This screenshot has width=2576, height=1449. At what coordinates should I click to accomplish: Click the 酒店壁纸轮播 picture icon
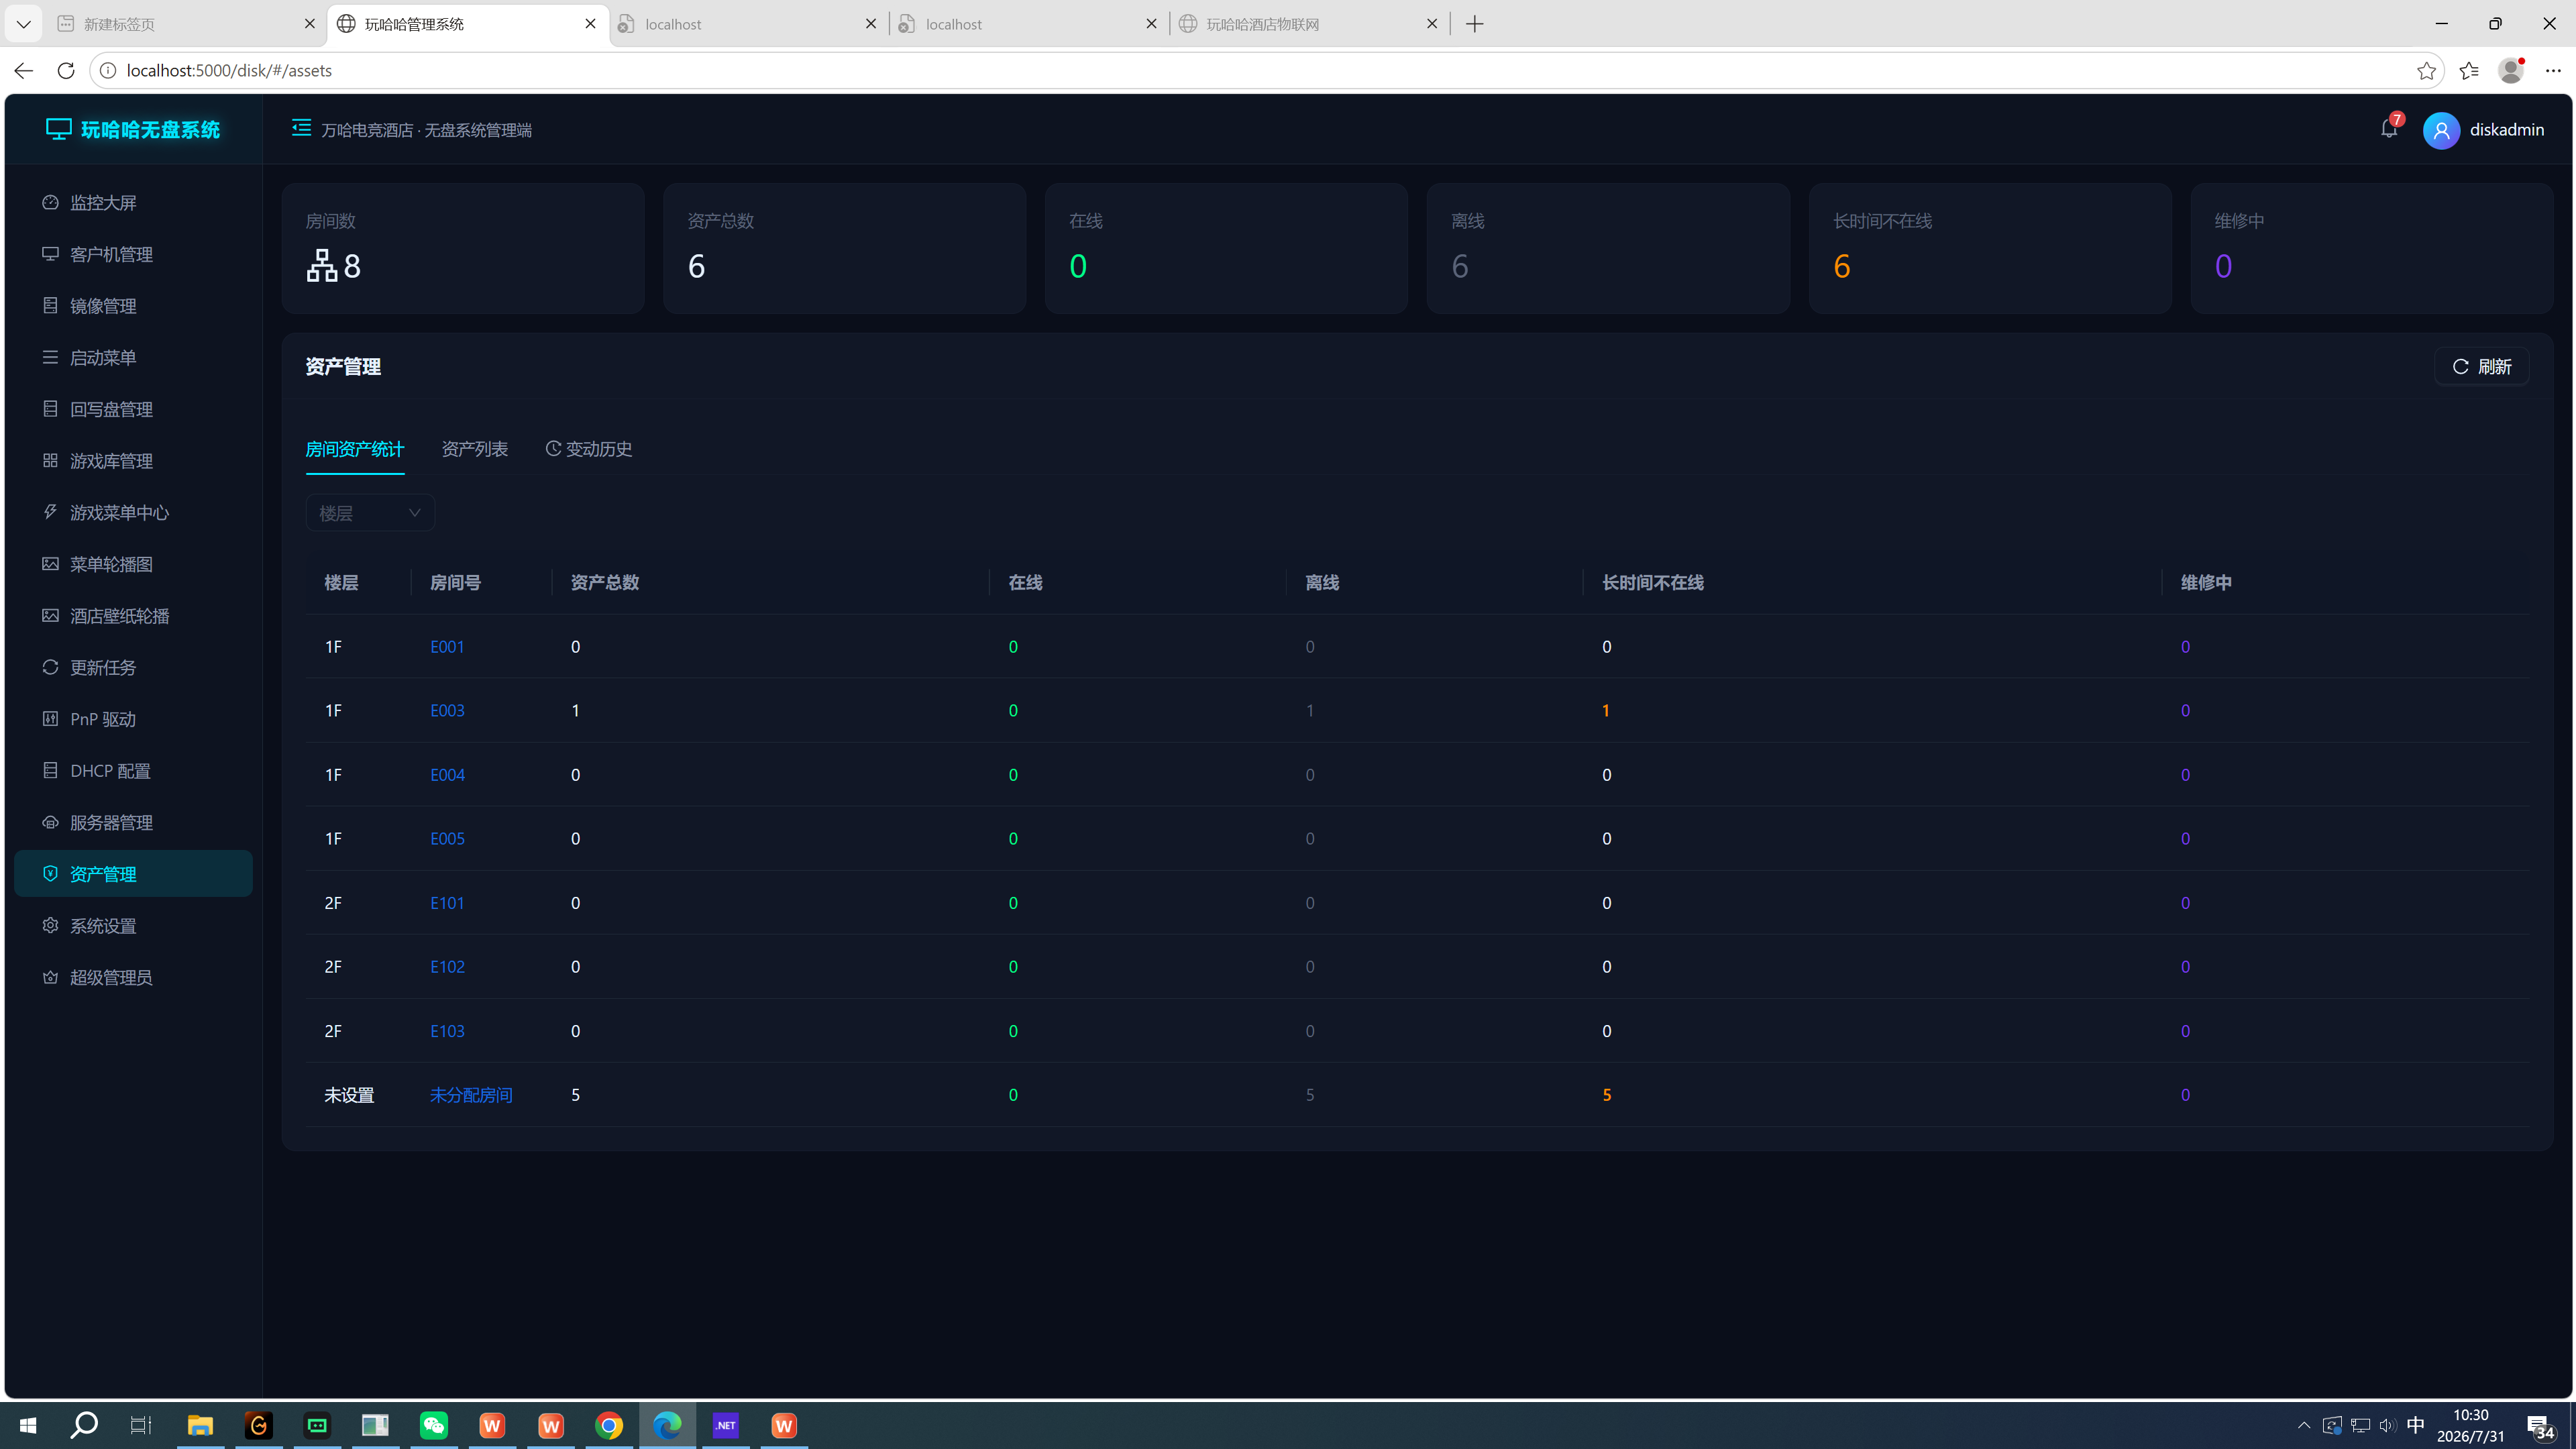pos(50,616)
